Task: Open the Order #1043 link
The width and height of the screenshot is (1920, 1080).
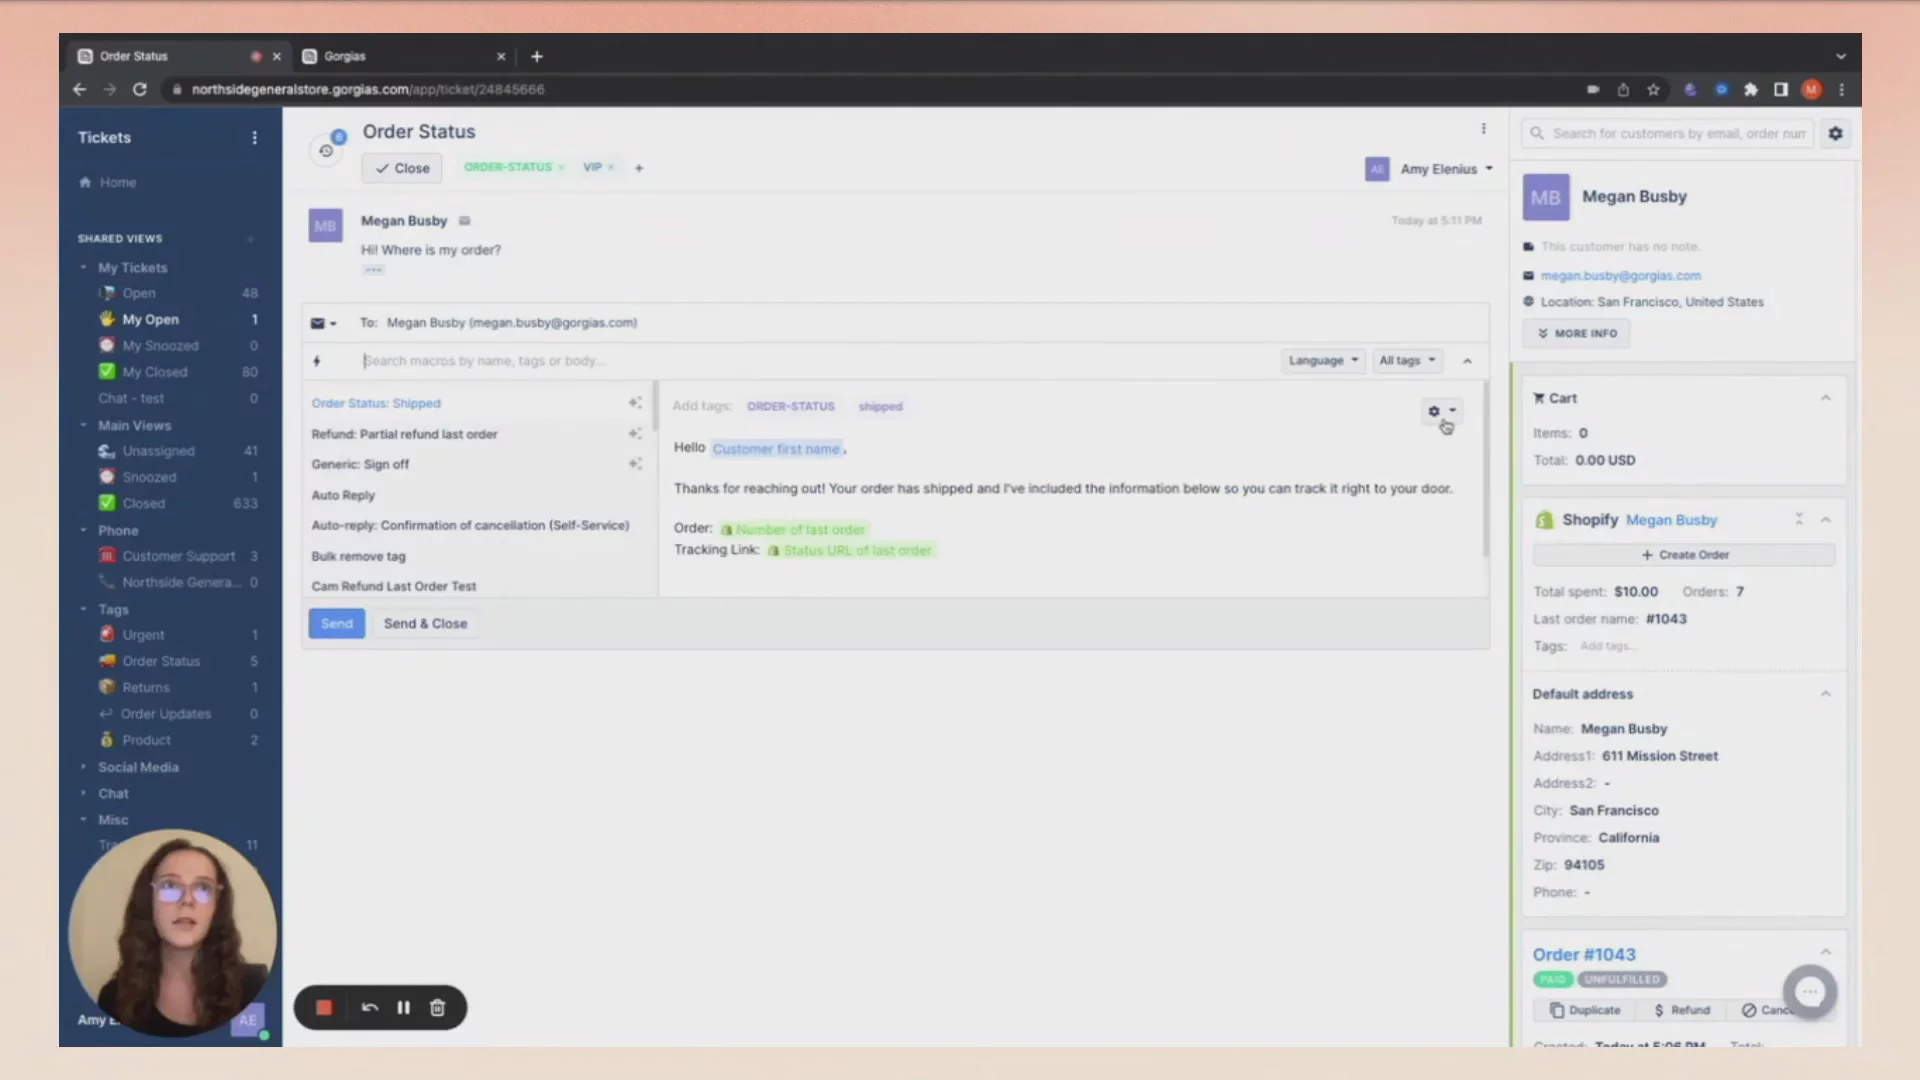Action: pos(1584,955)
